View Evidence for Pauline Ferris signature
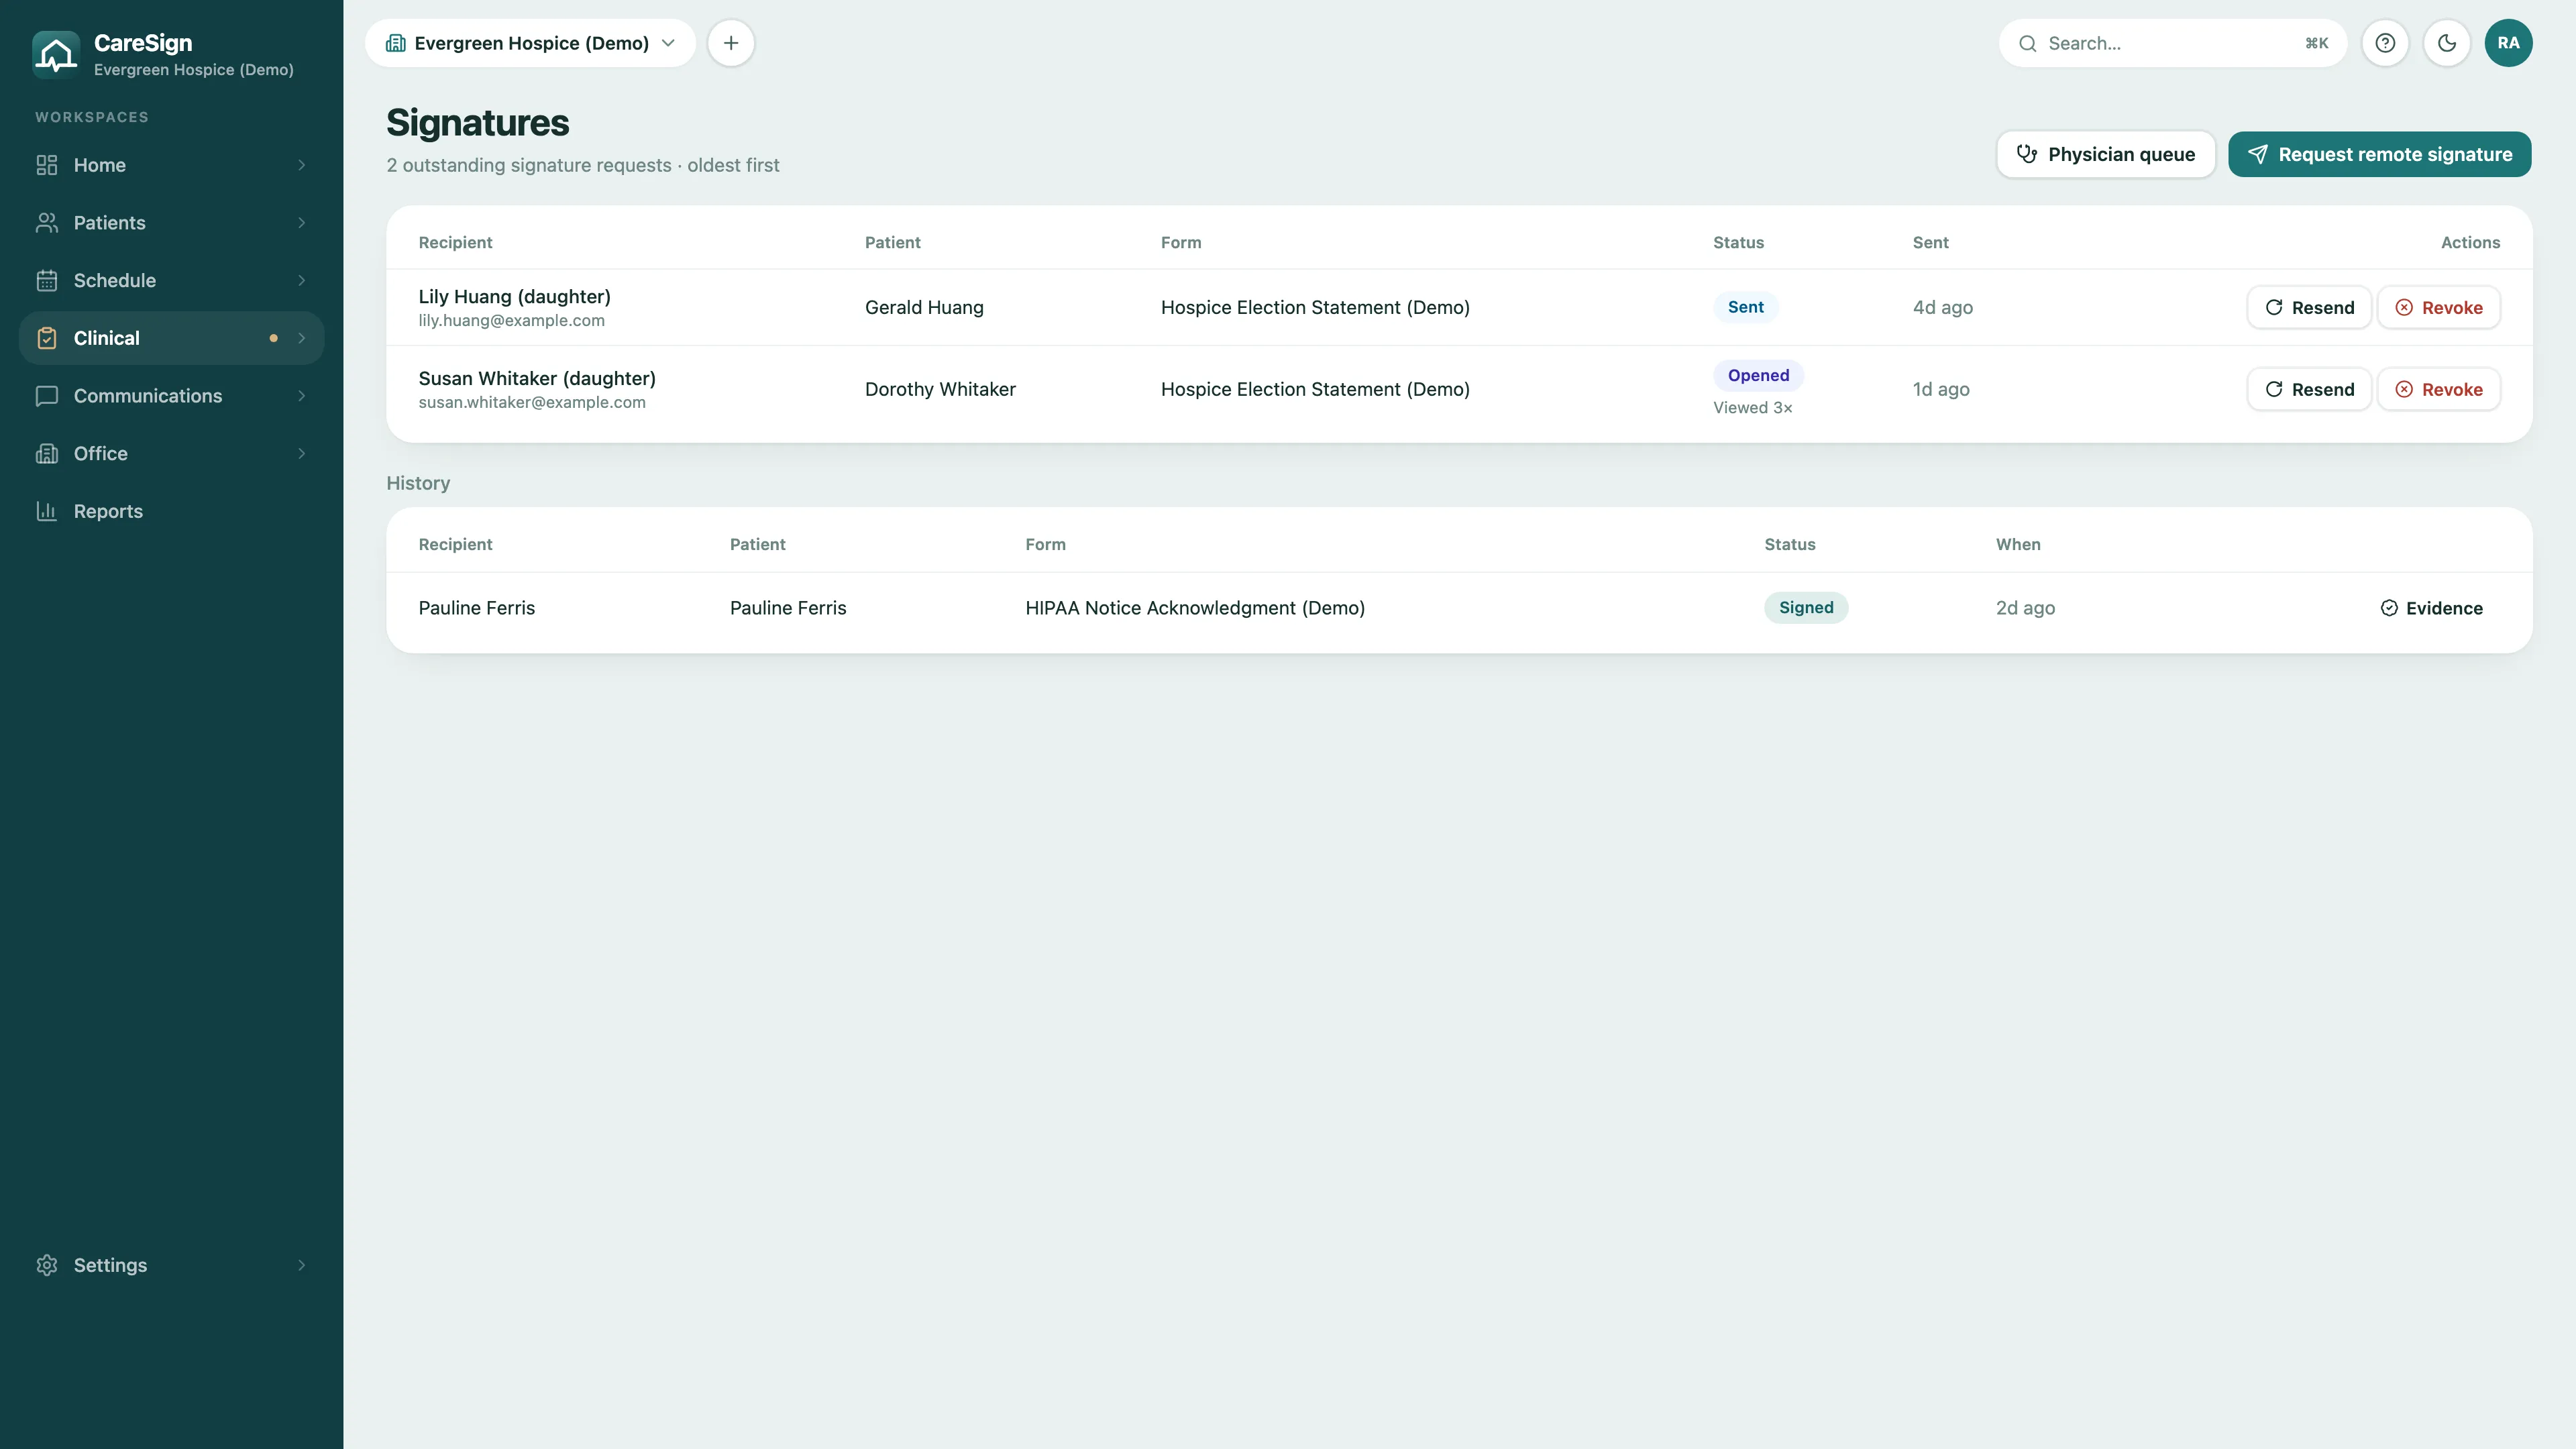The width and height of the screenshot is (2576, 1449). (x=2431, y=608)
